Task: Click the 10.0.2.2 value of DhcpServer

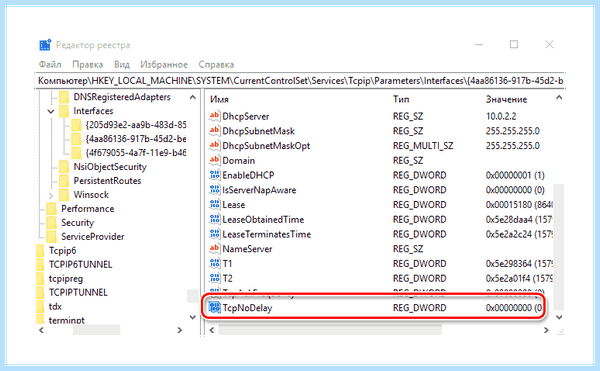Action: tap(501, 116)
